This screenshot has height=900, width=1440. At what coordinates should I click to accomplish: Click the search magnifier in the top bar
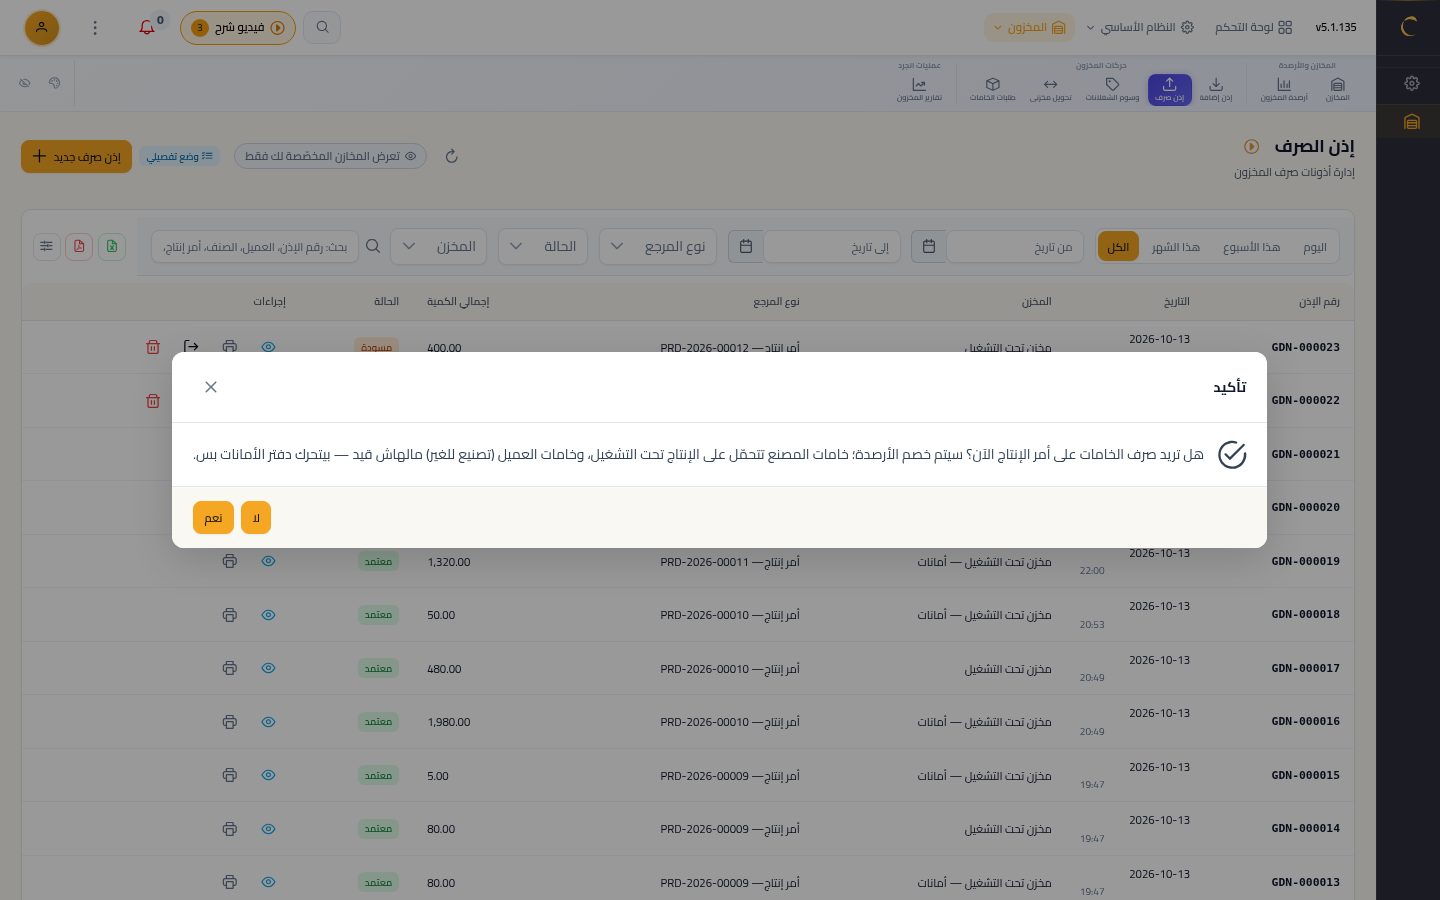pyautogui.click(x=322, y=27)
